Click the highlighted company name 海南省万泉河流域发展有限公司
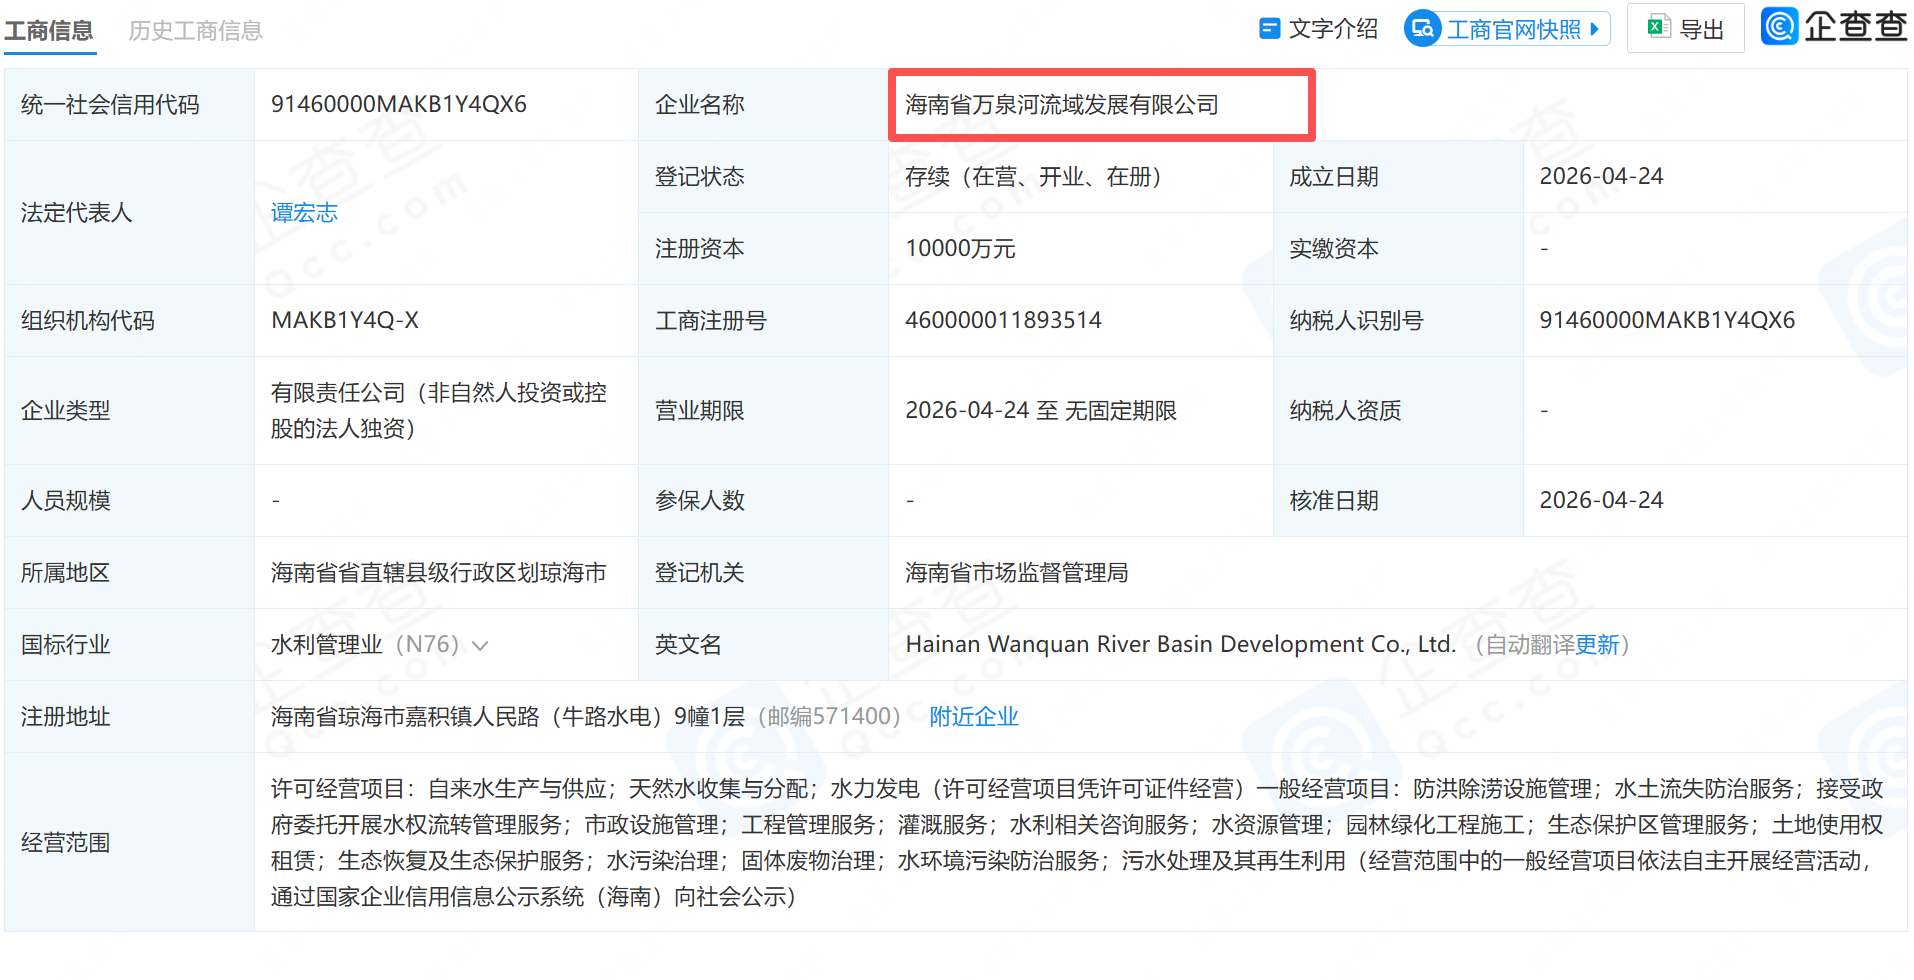Viewport: 1914px width, 980px height. (x=1061, y=105)
